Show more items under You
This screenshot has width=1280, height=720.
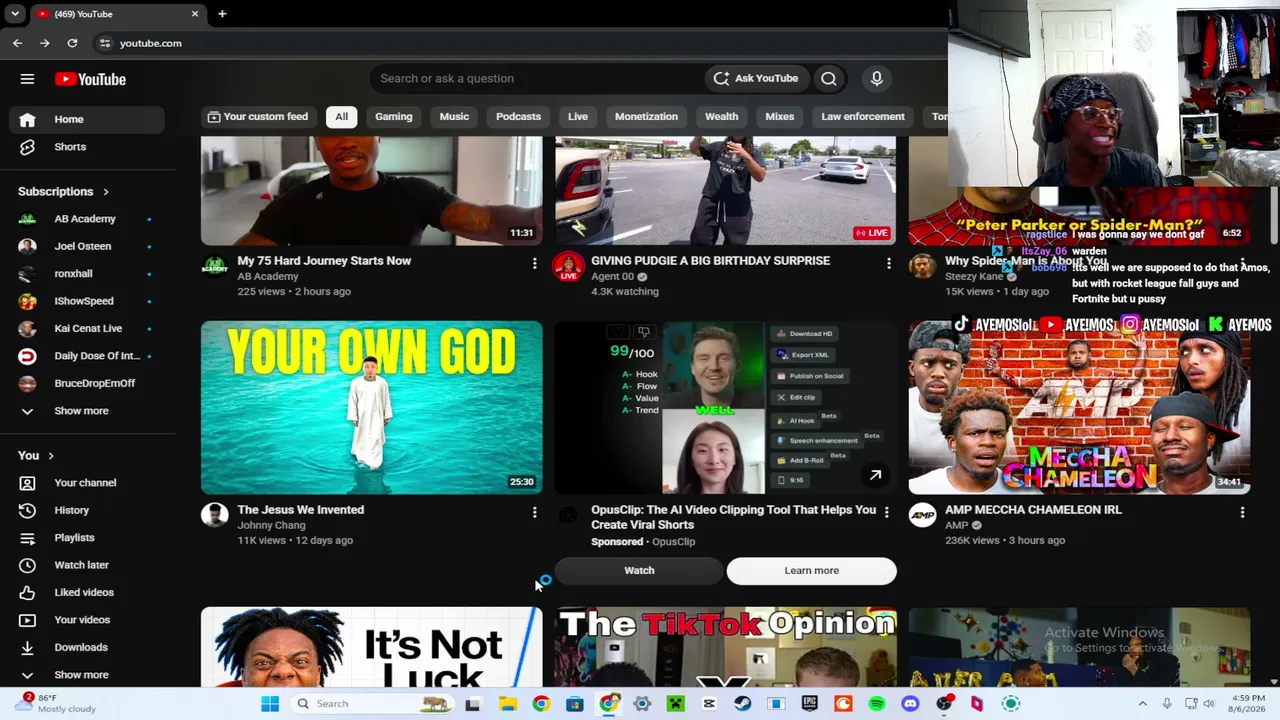tap(87, 675)
